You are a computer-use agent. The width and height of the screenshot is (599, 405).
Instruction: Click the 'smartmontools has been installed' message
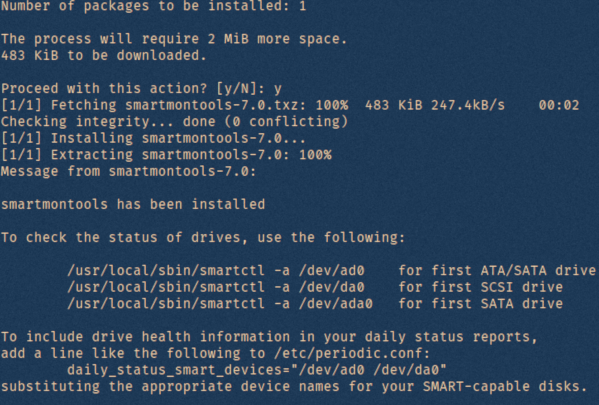[x=133, y=204]
